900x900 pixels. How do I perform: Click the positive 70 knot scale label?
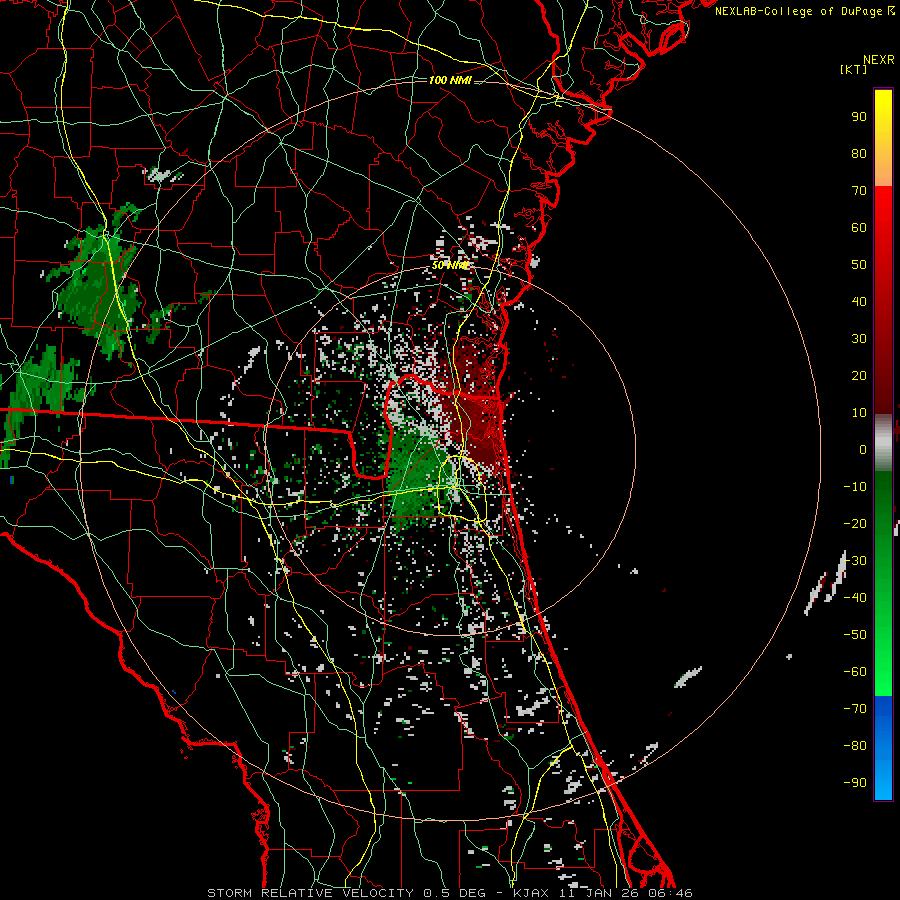click(x=859, y=191)
